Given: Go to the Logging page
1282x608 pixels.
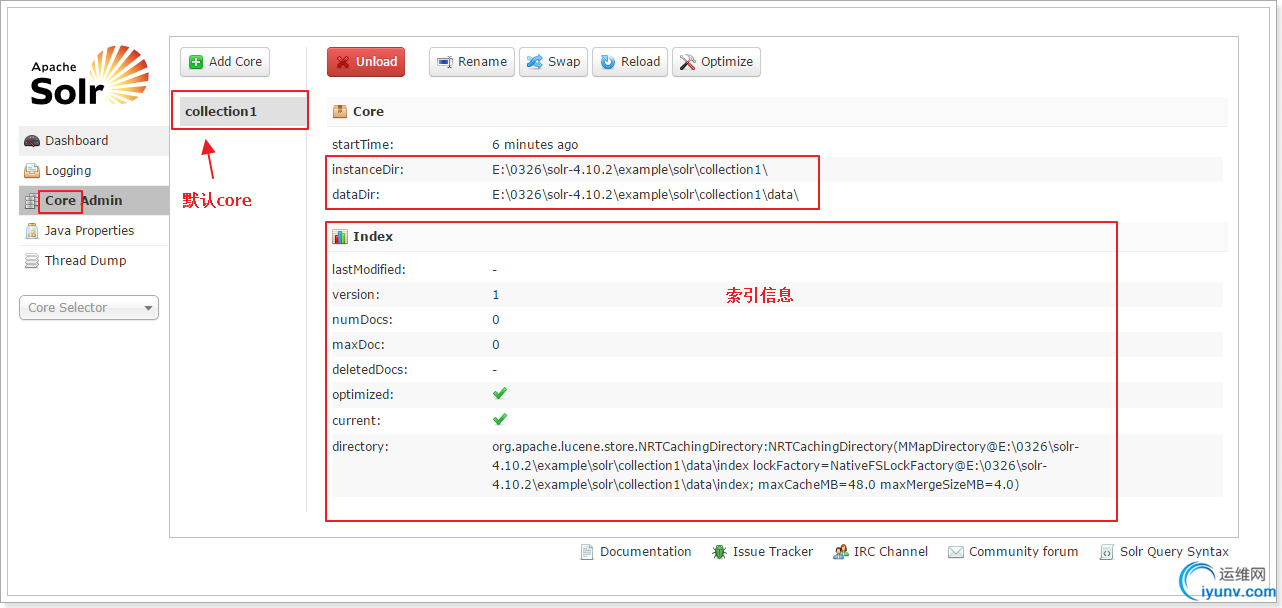Looking at the screenshot, I should [x=94, y=171].
